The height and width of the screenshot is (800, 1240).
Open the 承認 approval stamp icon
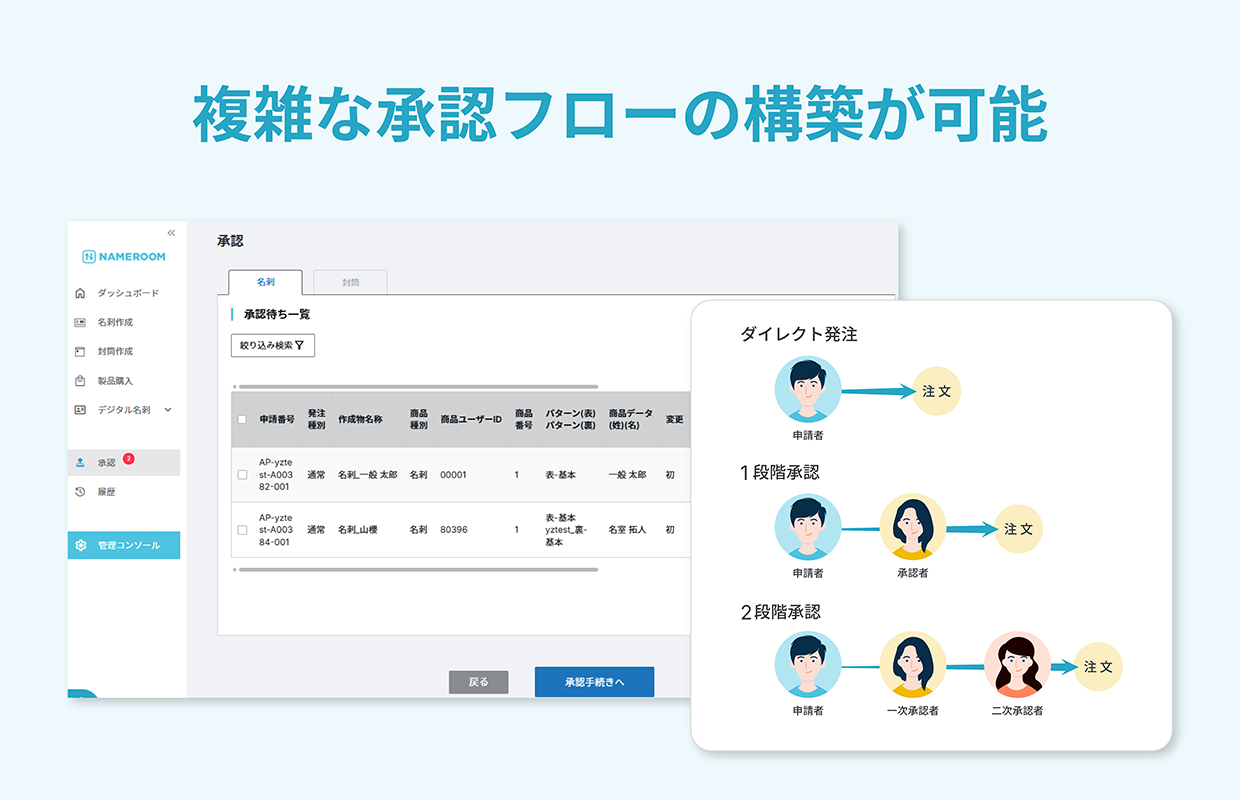(80, 461)
